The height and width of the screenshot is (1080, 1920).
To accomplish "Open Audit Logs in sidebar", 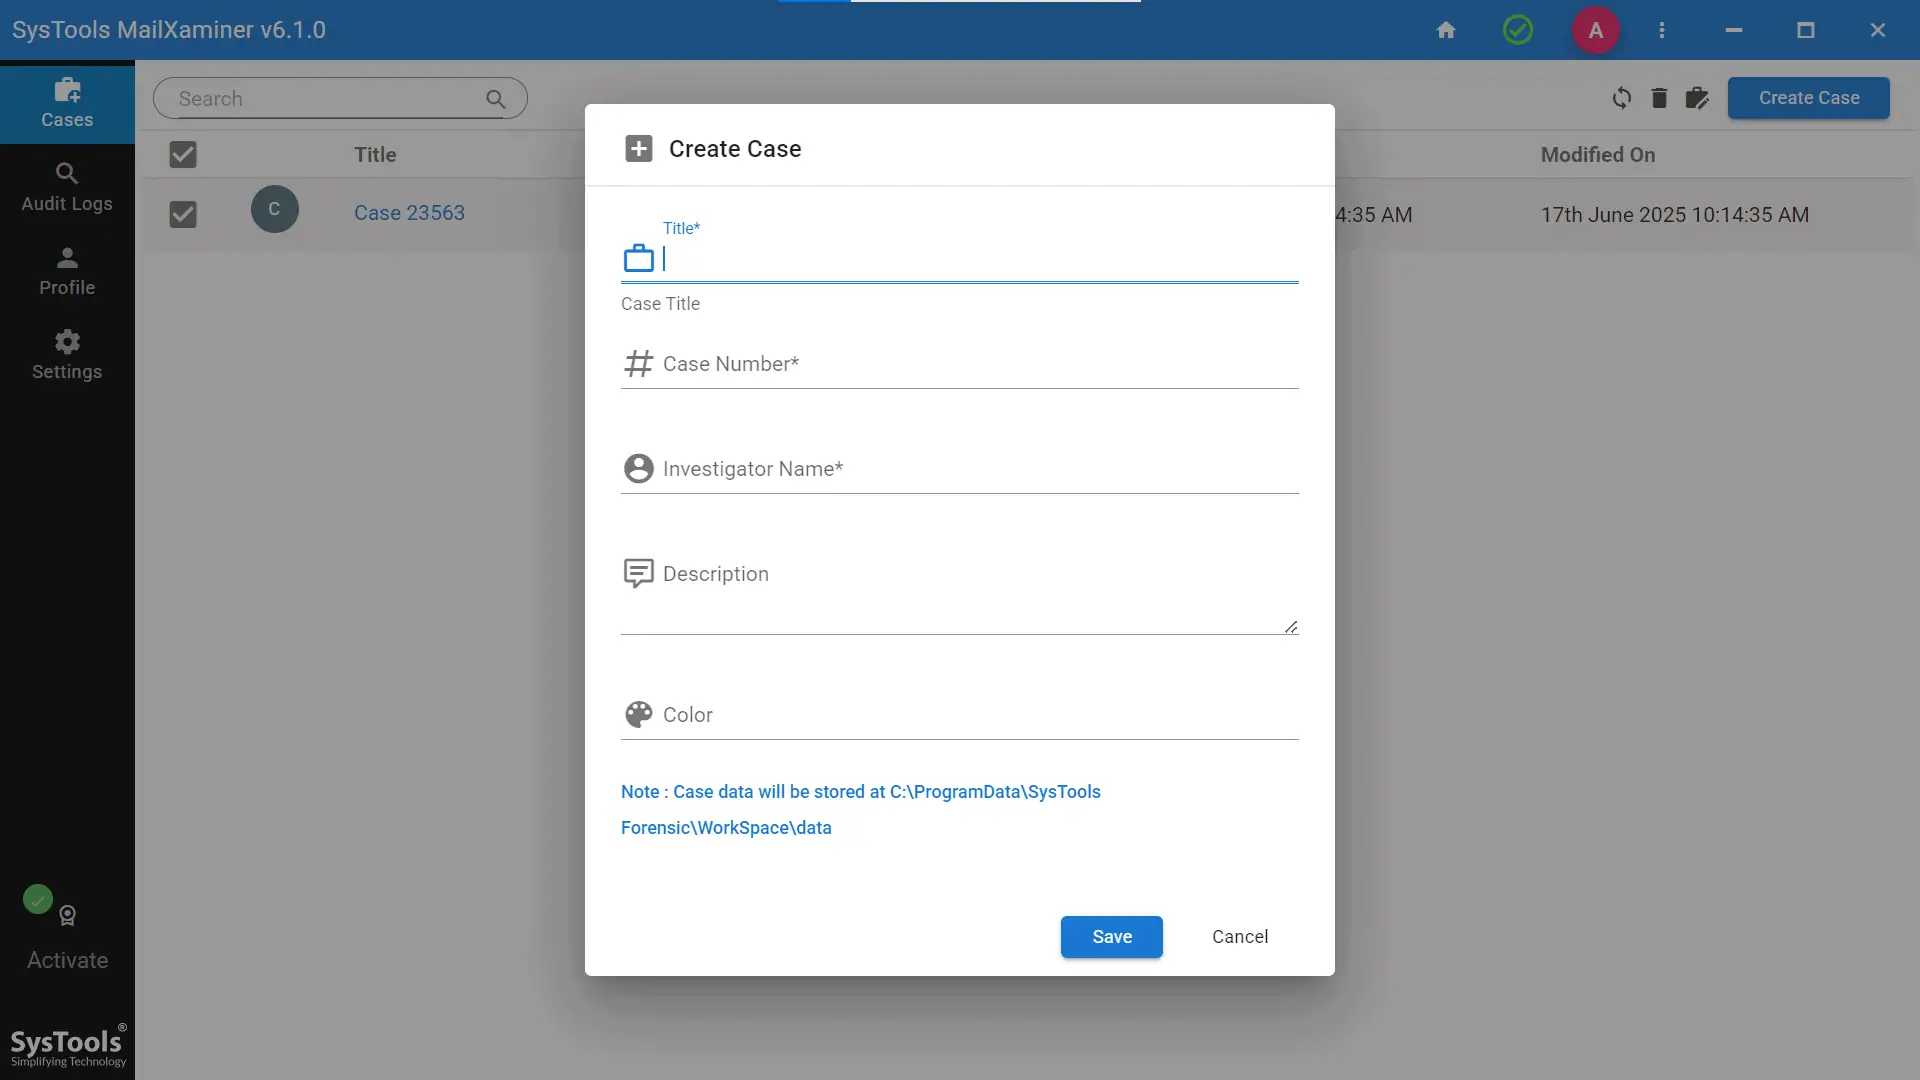I will pyautogui.click(x=67, y=187).
